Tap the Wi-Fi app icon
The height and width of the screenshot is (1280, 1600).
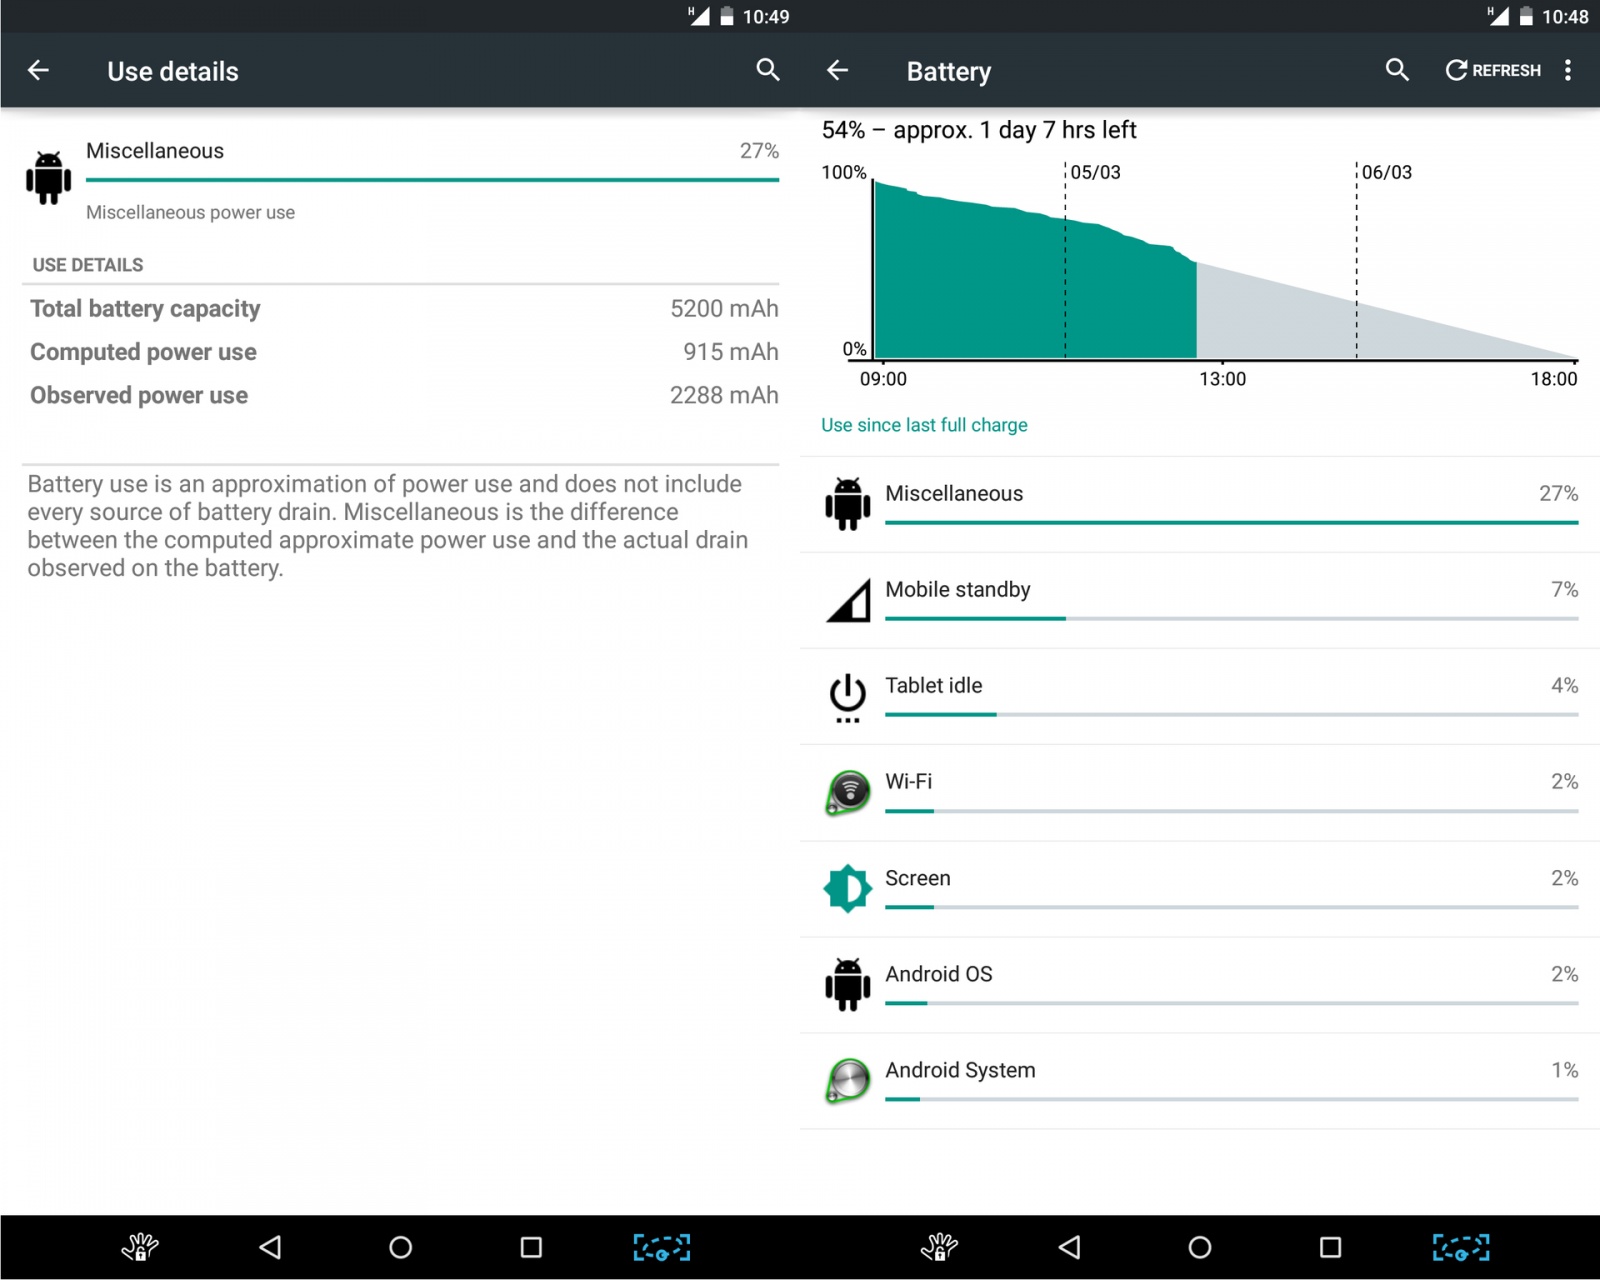(x=848, y=793)
